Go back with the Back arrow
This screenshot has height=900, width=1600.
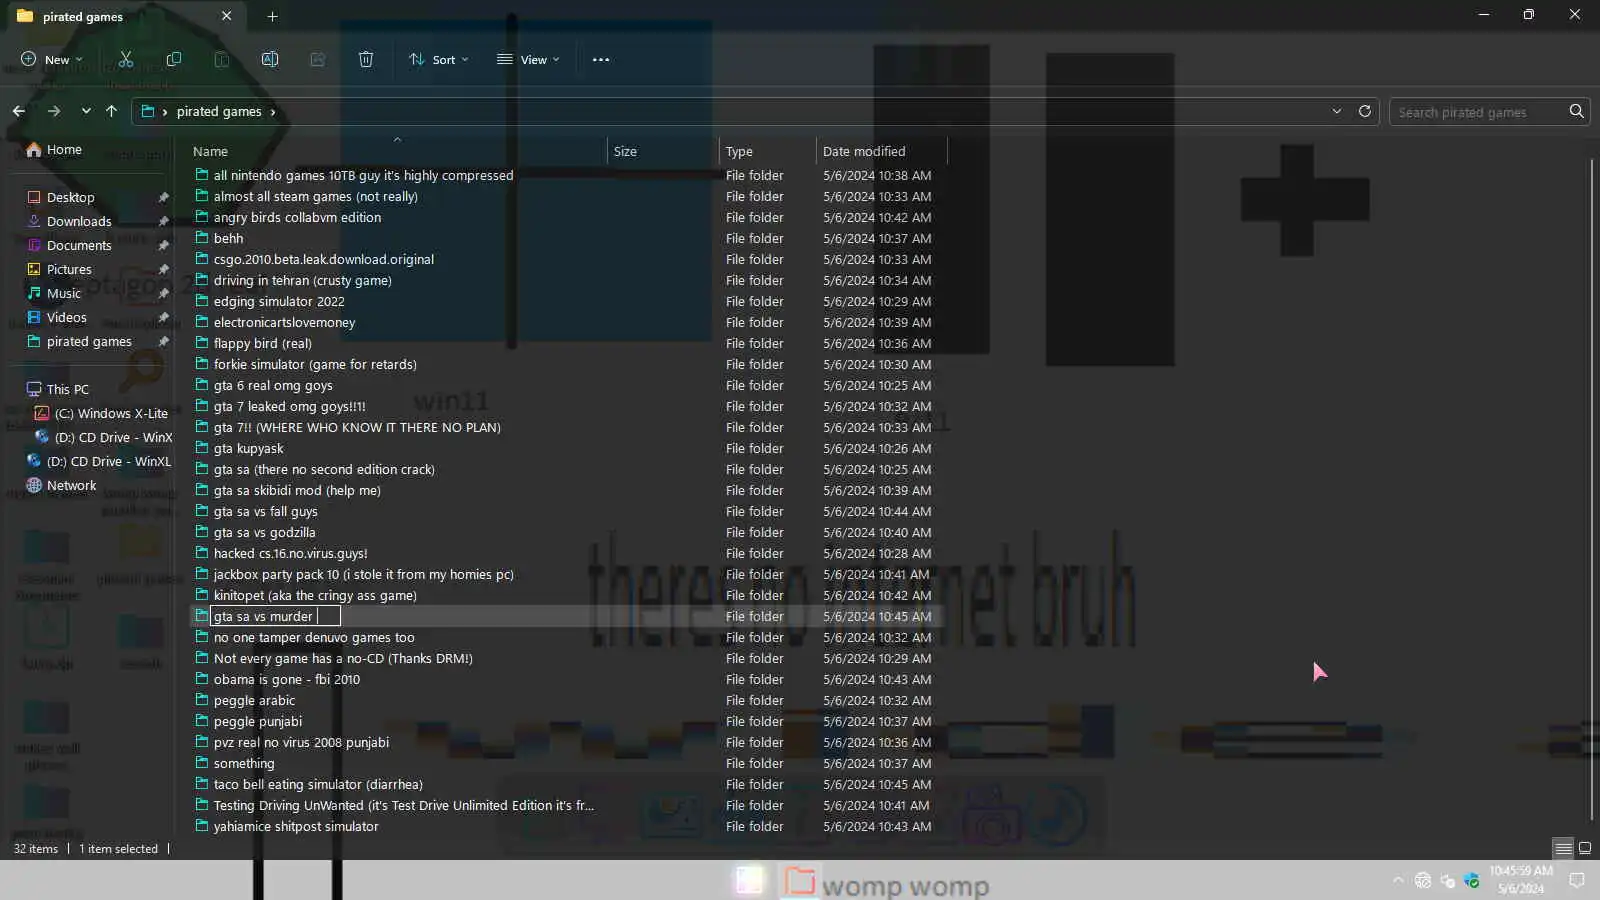[x=19, y=111]
